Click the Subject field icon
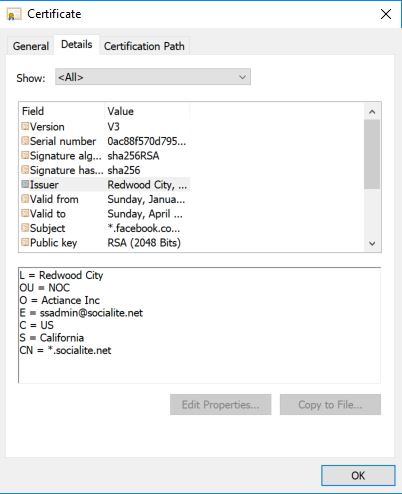402x494 pixels. 25,228
